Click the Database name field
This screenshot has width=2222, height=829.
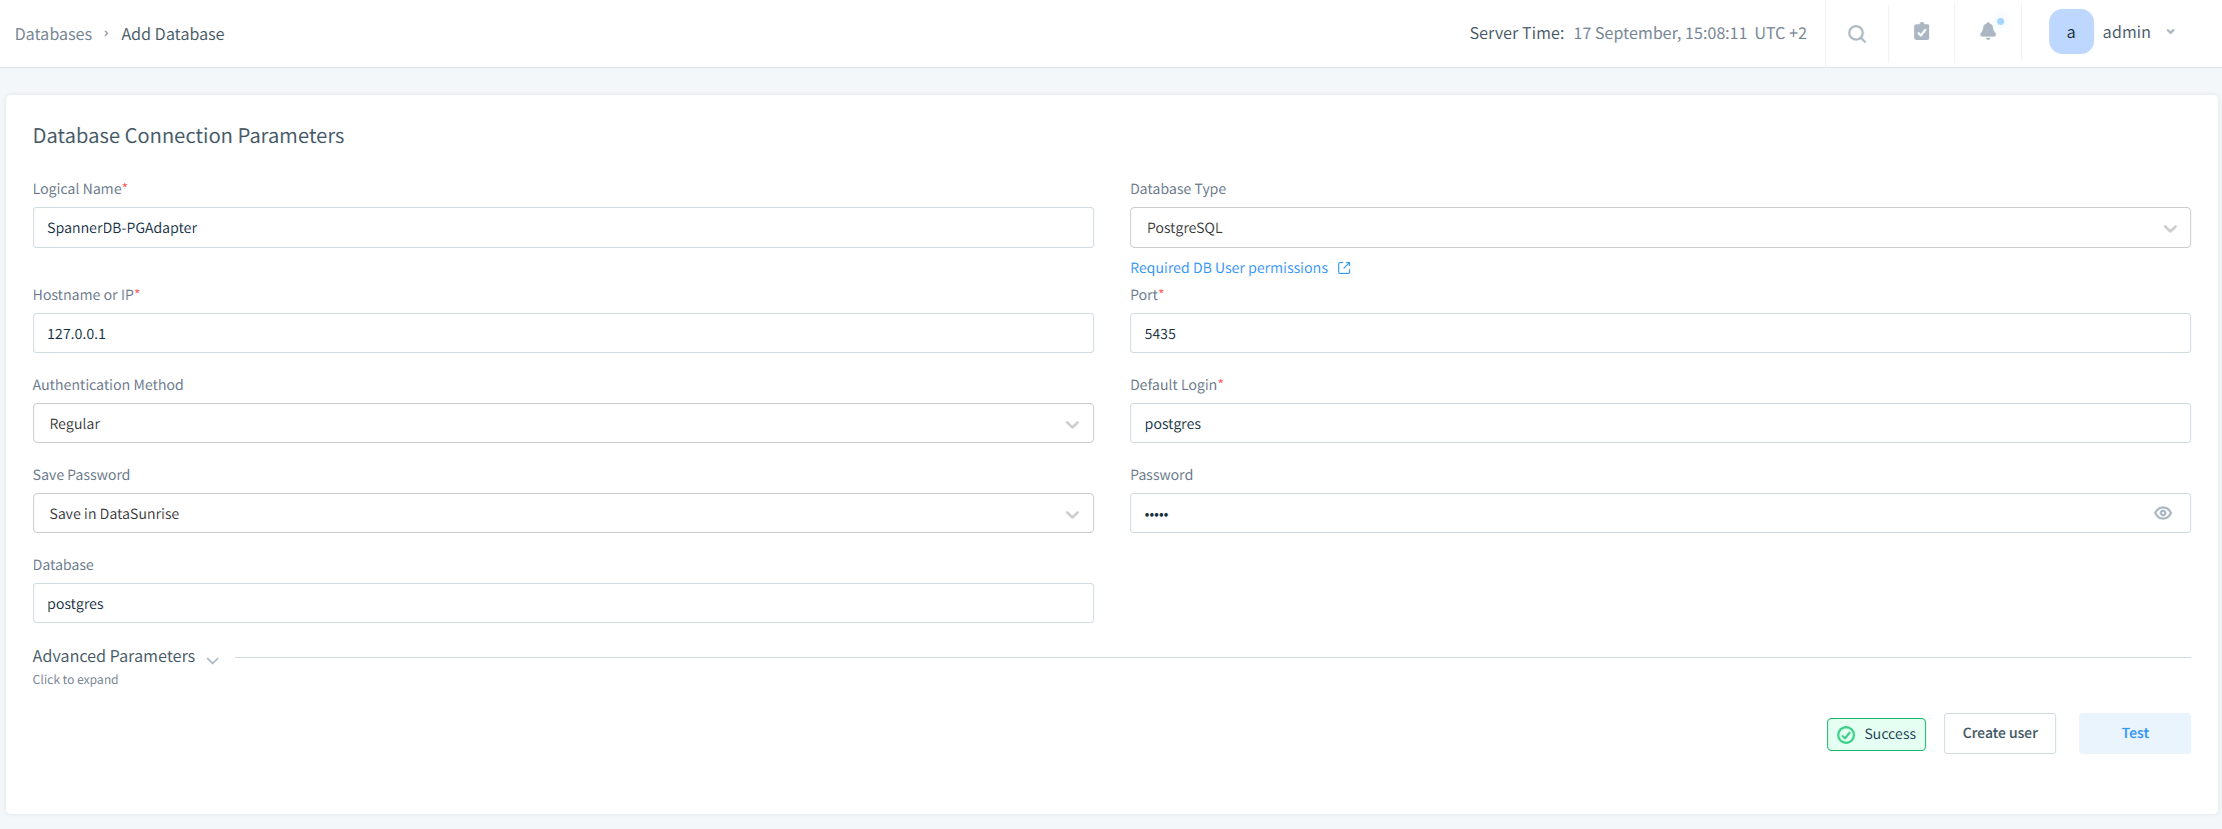(563, 603)
